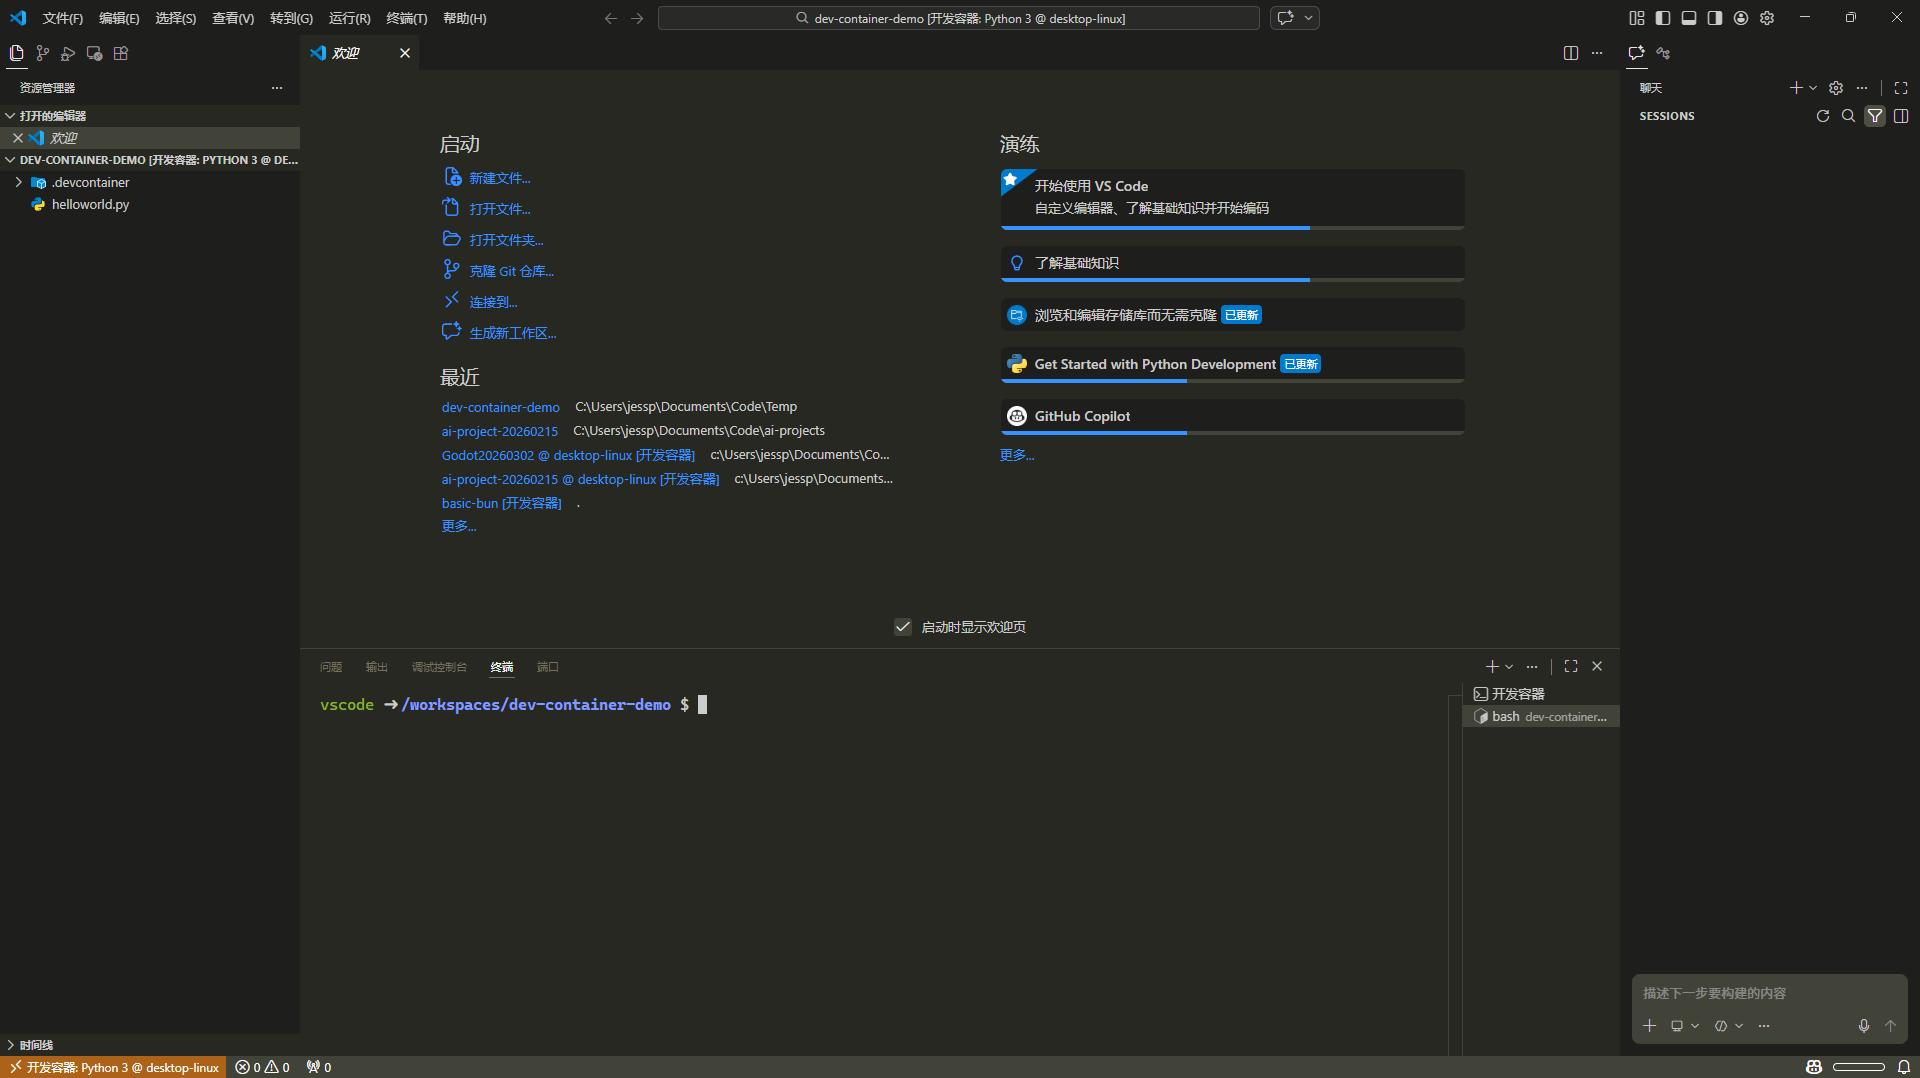The height and width of the screenshot is (1078, 1920).
Task: Maximize the chat panel
Action: tap(1901, 88)
